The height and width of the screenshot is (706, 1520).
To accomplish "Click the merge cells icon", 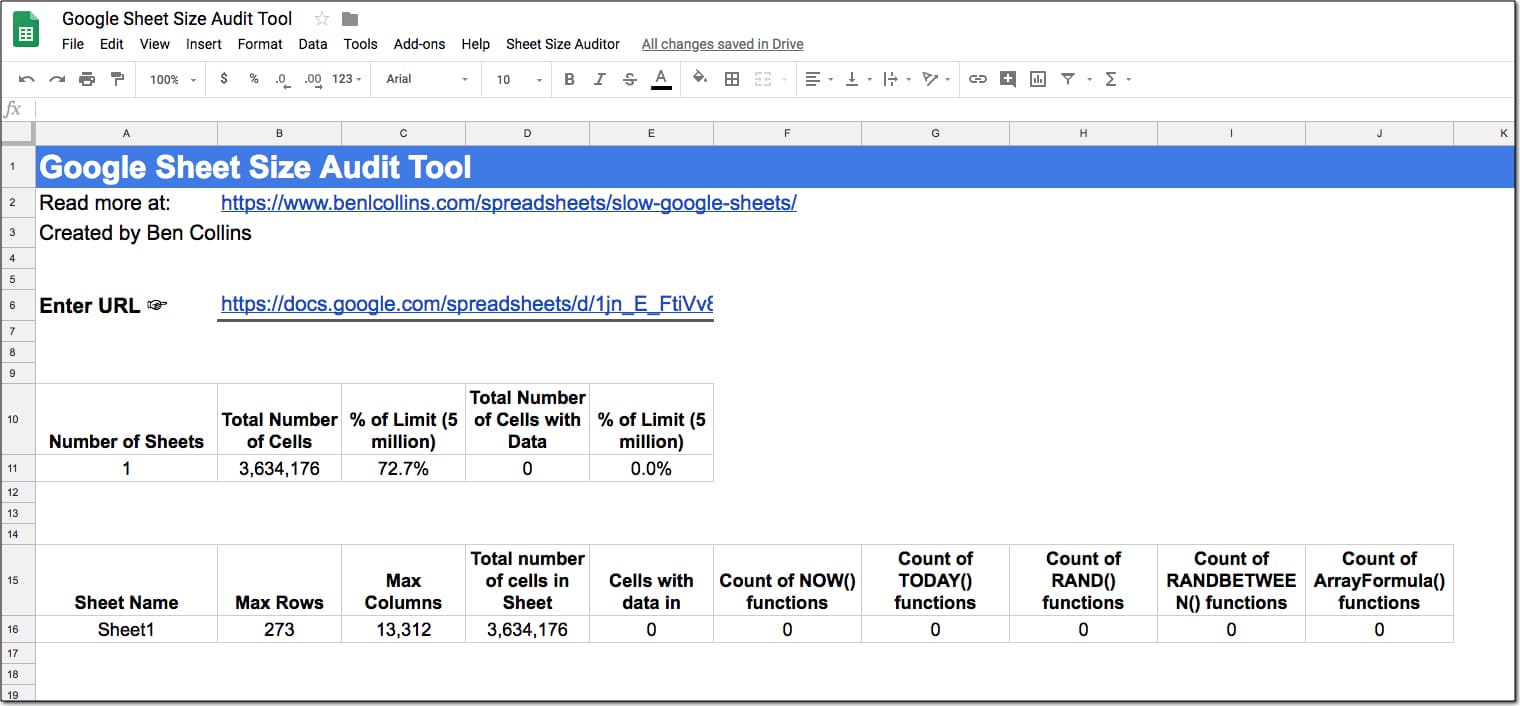I will pyautogui.click(x=763, y=79).
